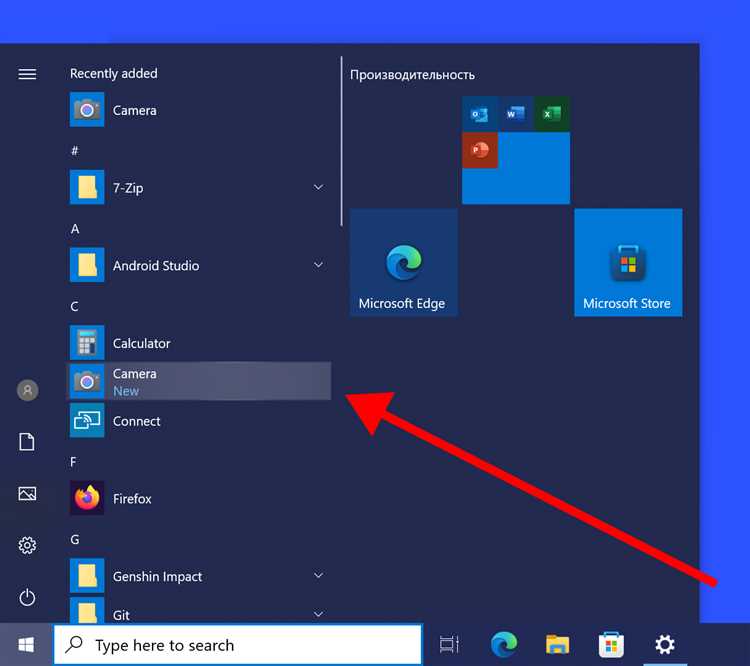Screen dimensions: 750x666
Task: Open Settings gear in Start sidebar
Action: [x=27, y=545]
